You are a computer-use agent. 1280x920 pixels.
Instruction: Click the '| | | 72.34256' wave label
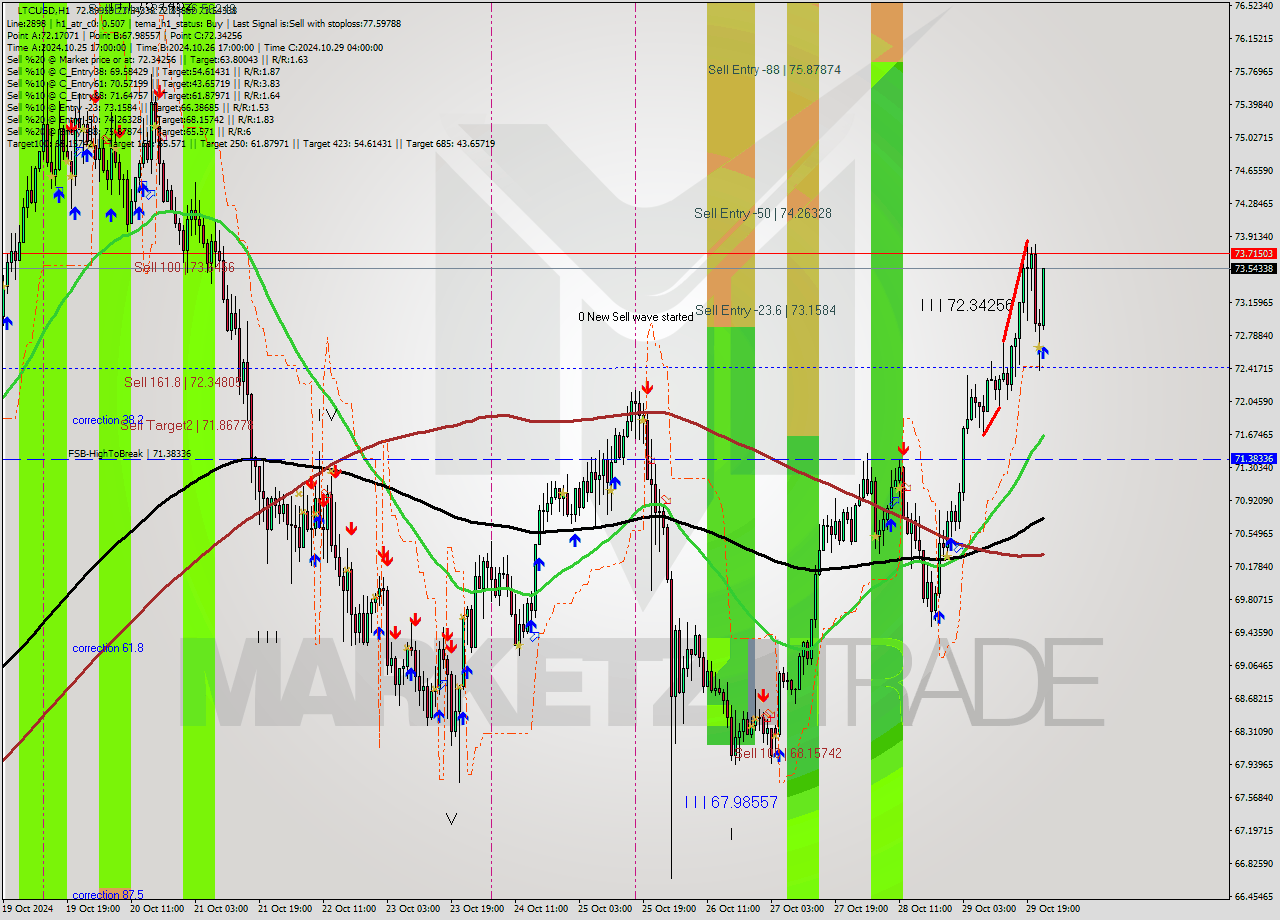[x=967, y=304]
